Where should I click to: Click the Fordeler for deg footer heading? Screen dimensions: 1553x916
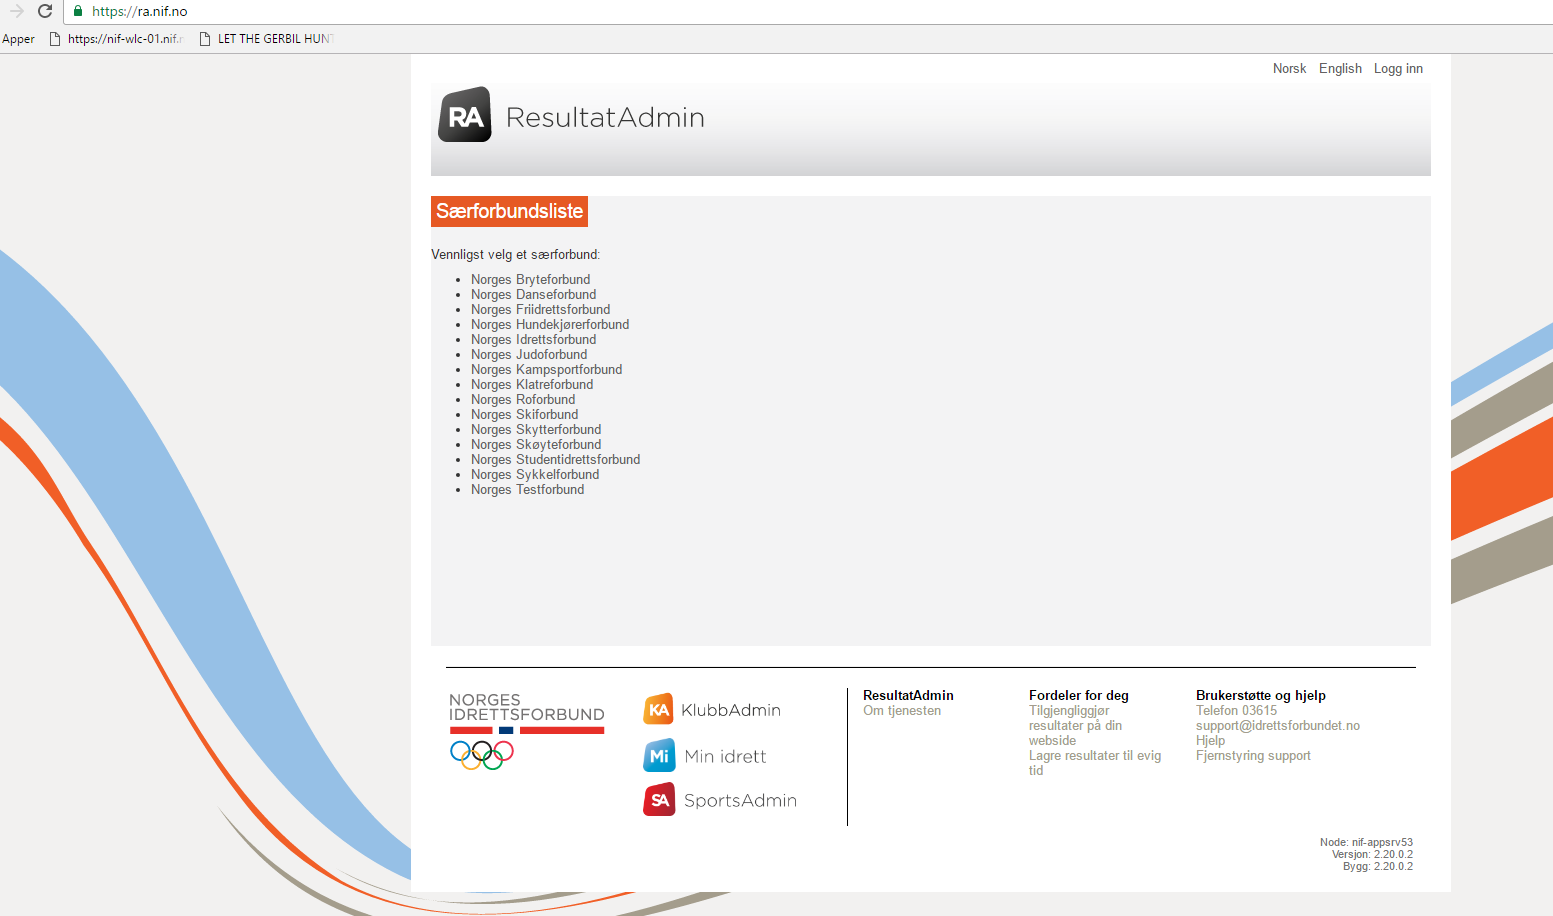[x=1078, y=695]
